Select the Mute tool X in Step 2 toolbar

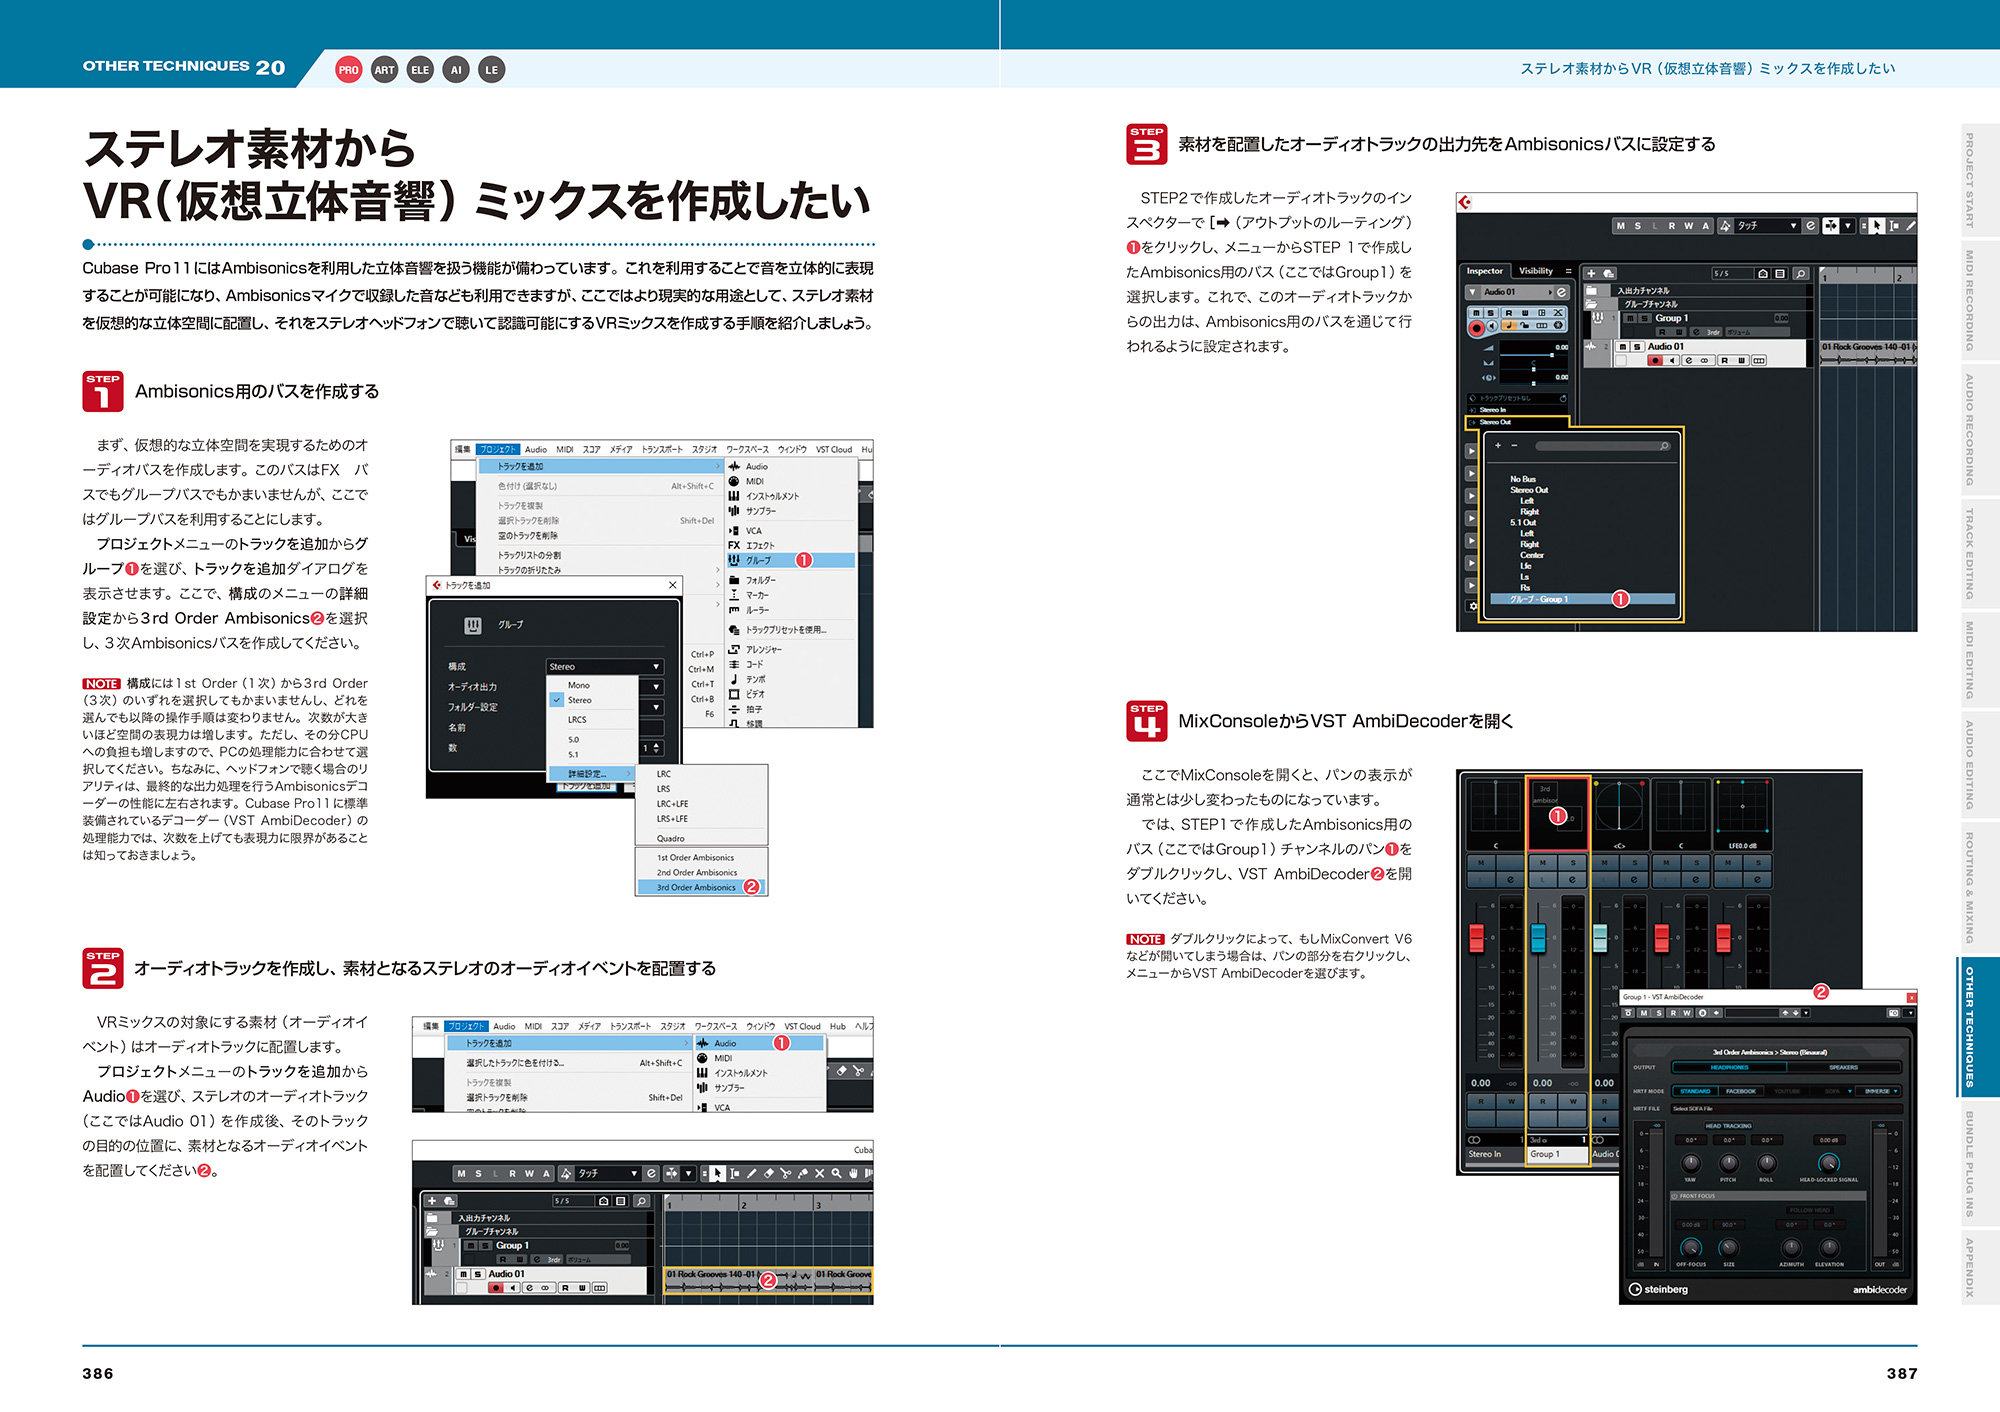pyautogui.click(x=820, y=1173)
